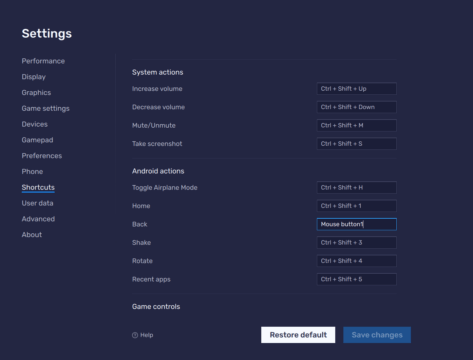Click the Decrease volume label
This screenshot has height=360, width=473.
coord(158,107)
